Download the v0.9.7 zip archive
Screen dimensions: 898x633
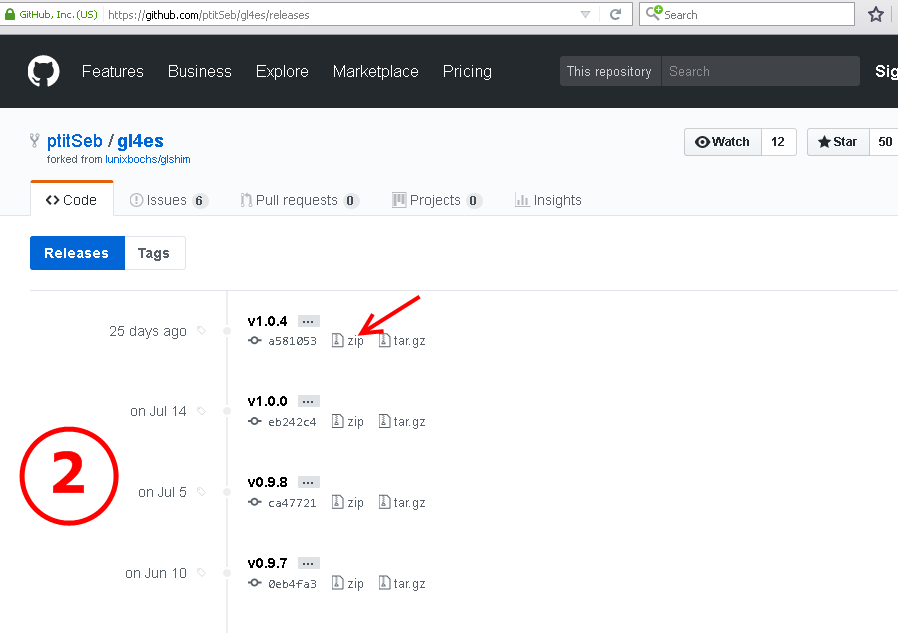(x=355, y=584)
